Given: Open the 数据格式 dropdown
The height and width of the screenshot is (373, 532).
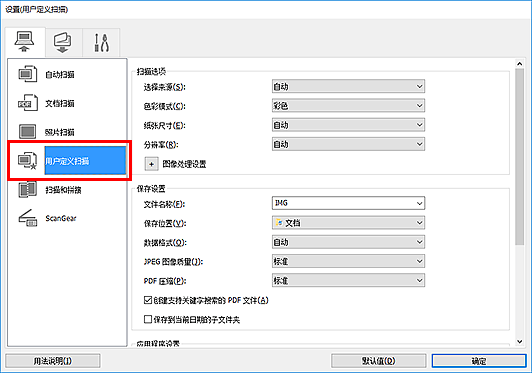Looking at the screenshot, I should tap(348, 242).
